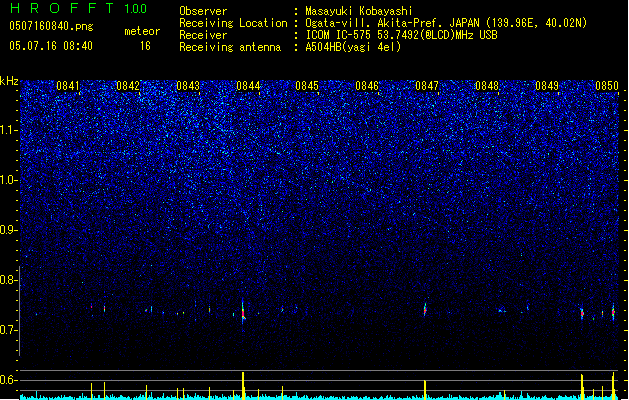Click the 0848 time marker

point(487,86)
